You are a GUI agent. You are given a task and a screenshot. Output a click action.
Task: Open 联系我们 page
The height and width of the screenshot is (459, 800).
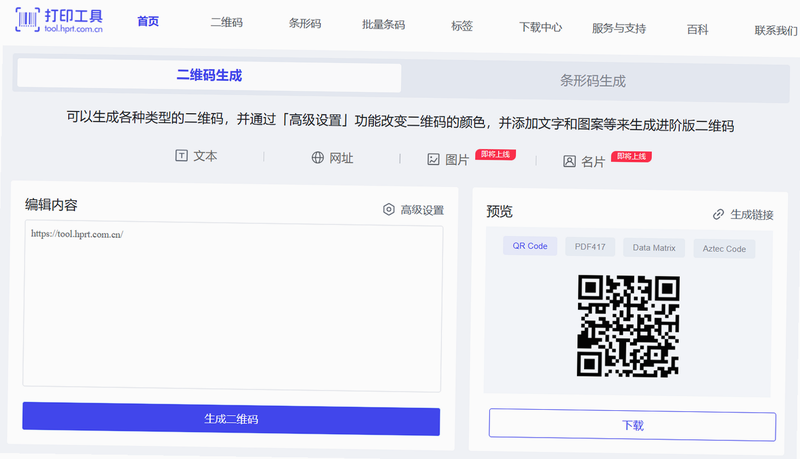tap(776, 31)
